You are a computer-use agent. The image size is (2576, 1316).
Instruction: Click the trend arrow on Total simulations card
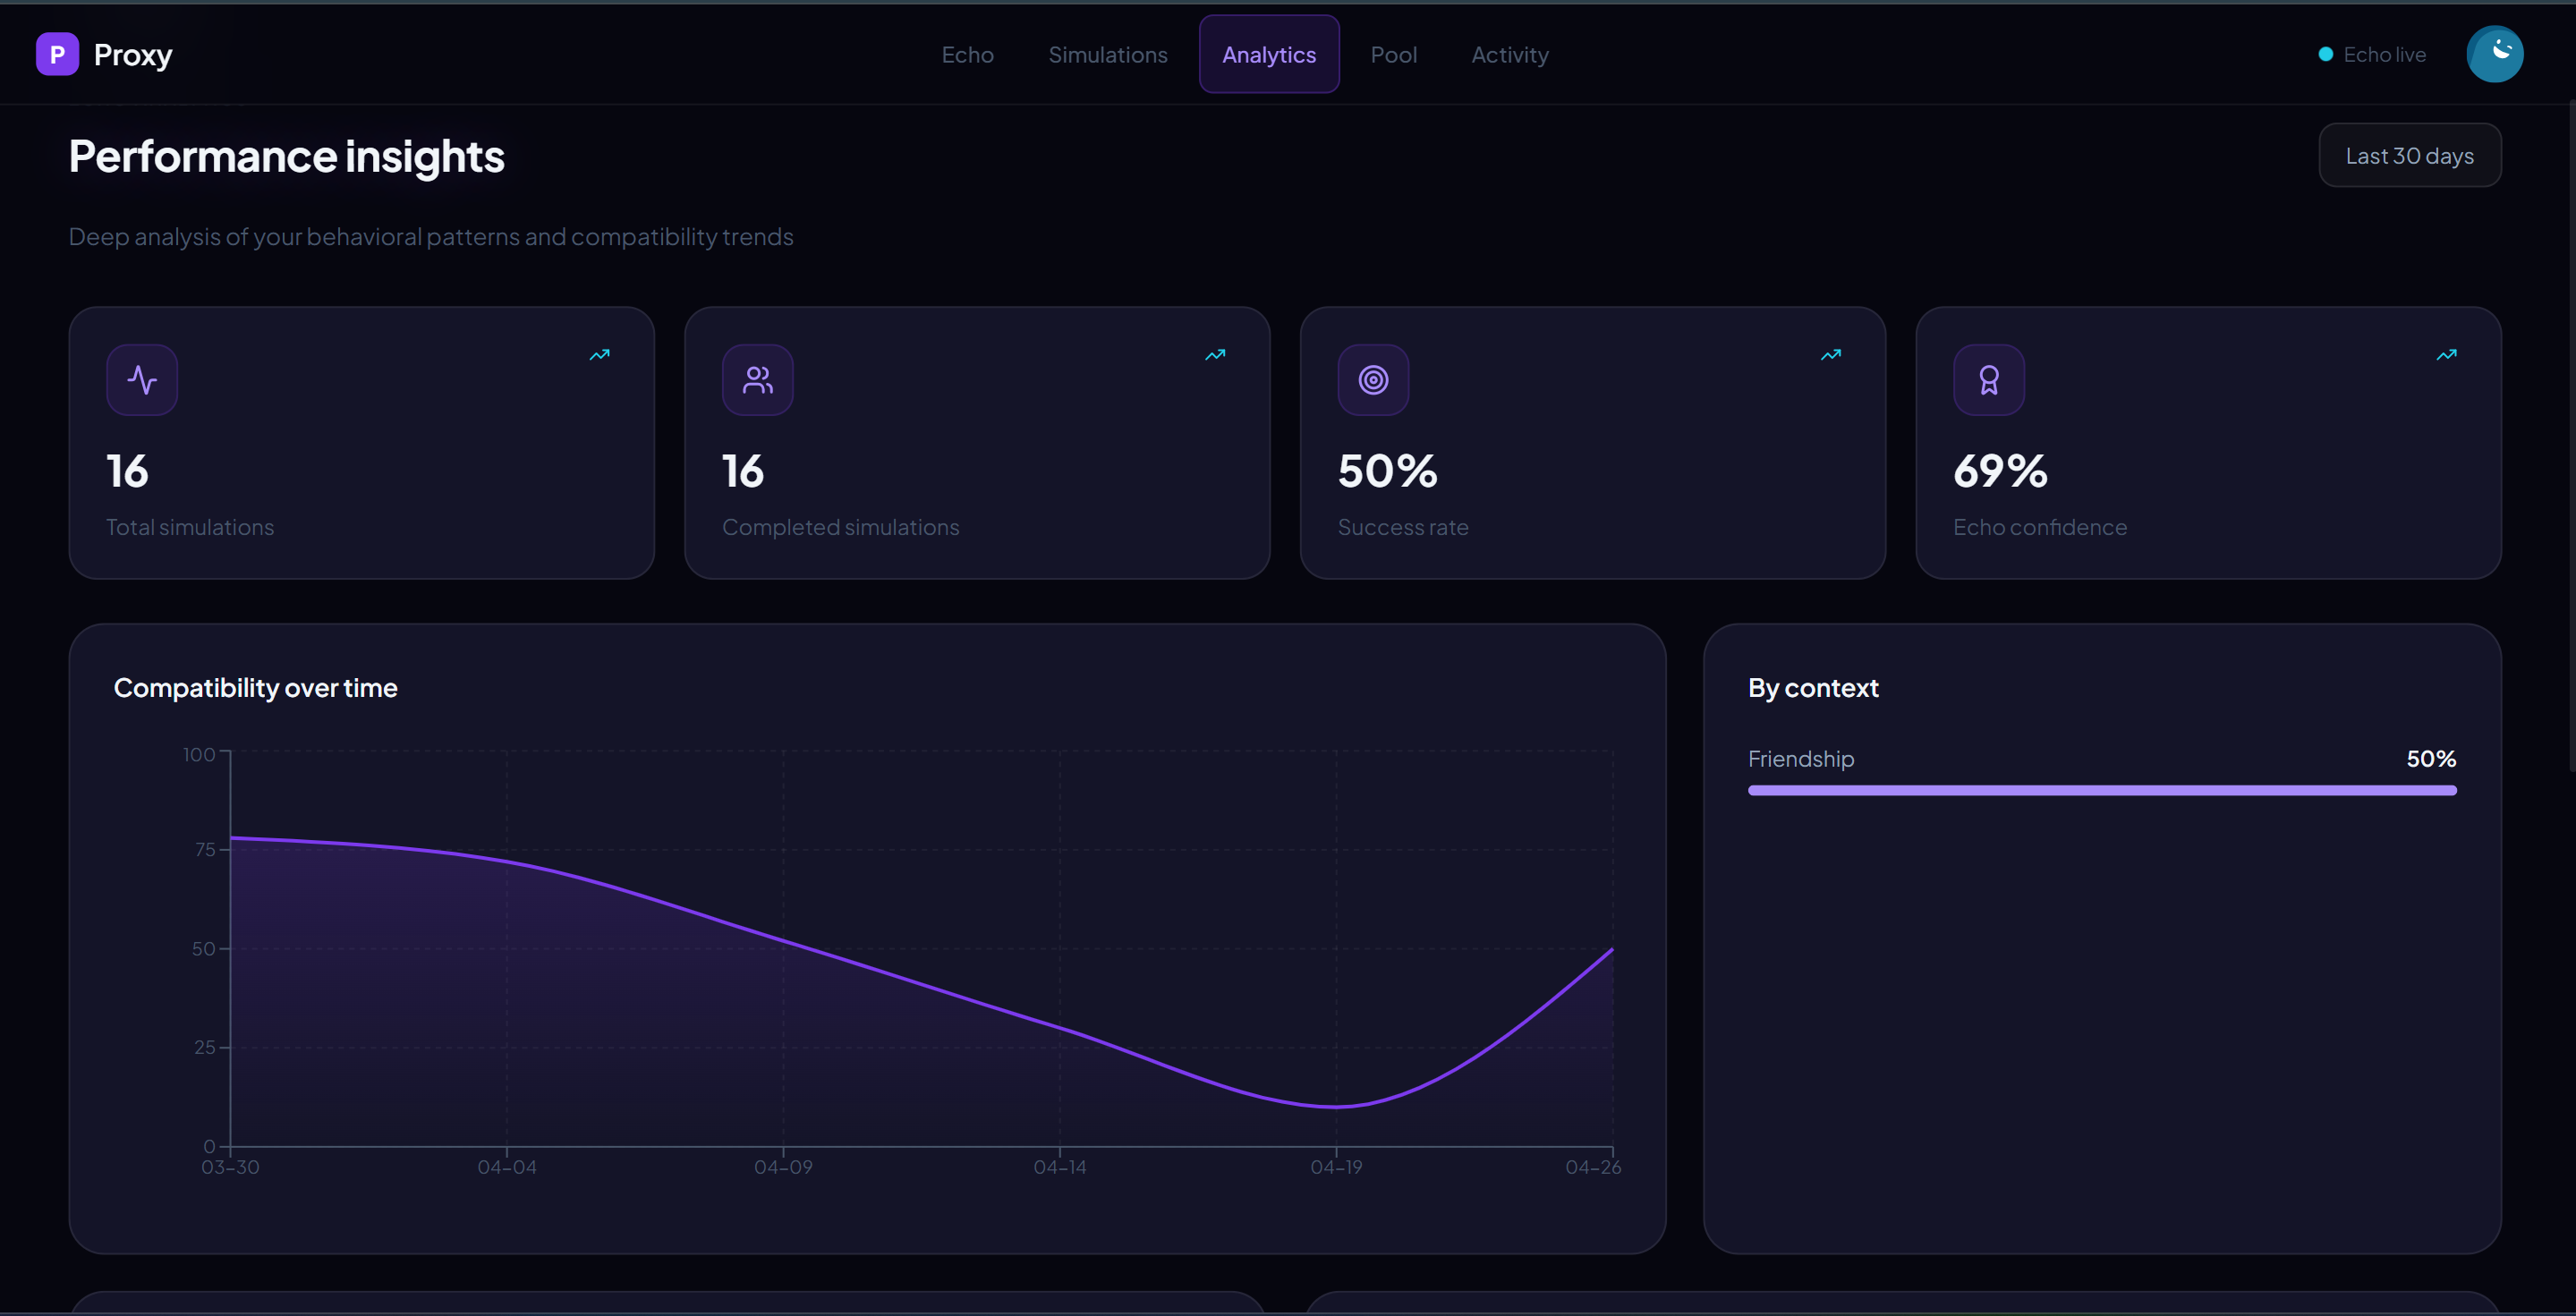tap(599, 355)
